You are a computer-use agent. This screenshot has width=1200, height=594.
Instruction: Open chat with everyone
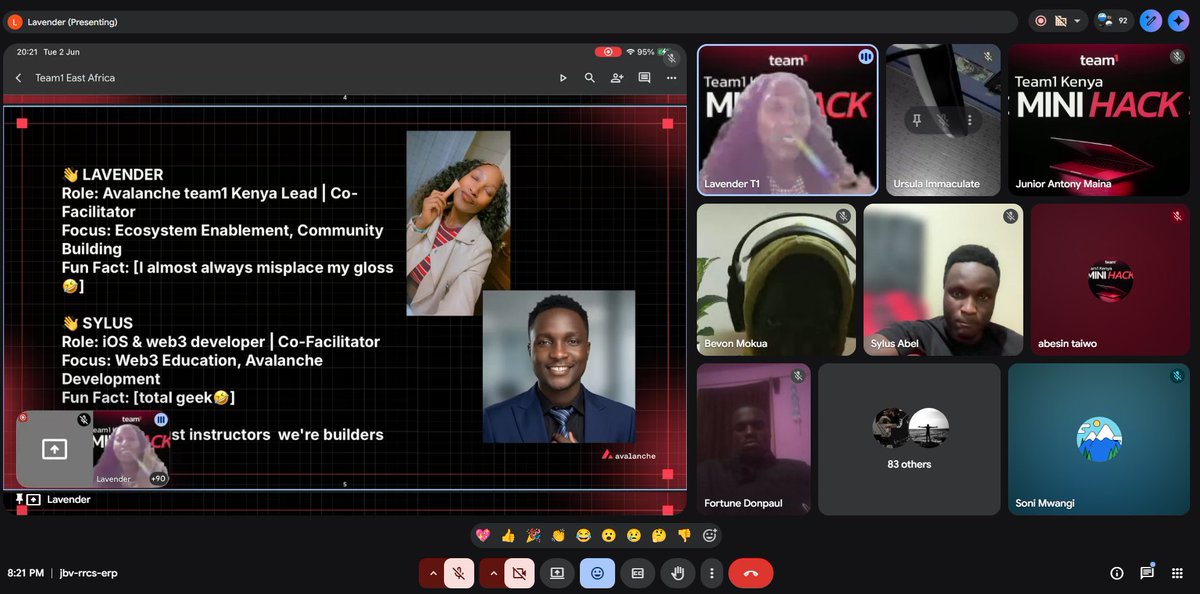click(1147, 573)
